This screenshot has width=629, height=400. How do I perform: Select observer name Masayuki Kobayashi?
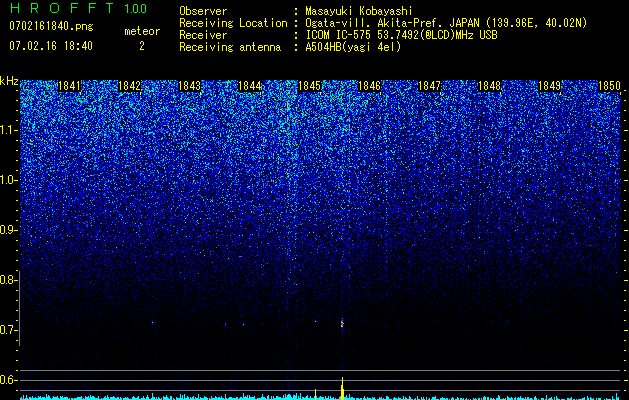click(359, 11)
